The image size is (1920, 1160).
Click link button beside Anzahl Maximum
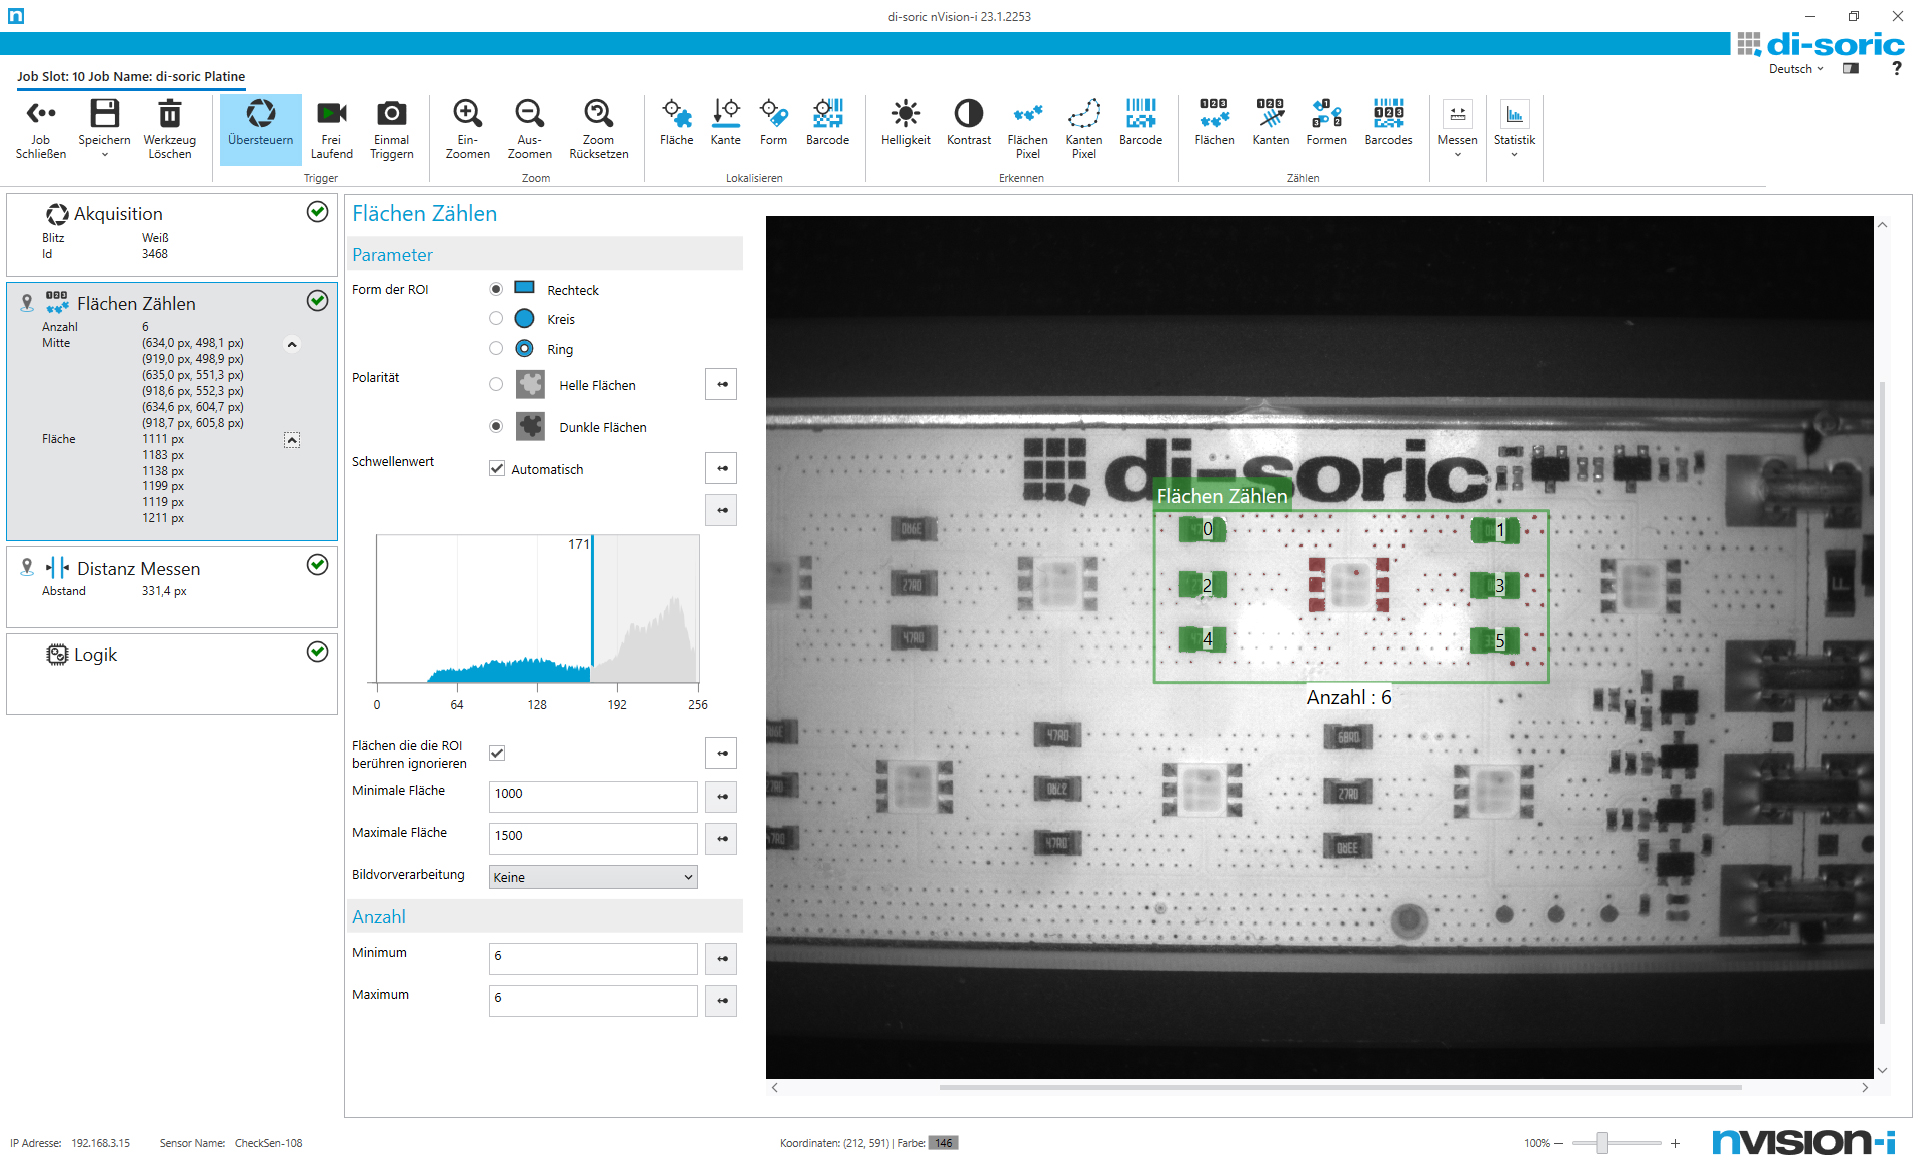click(x=721, y=1001)
